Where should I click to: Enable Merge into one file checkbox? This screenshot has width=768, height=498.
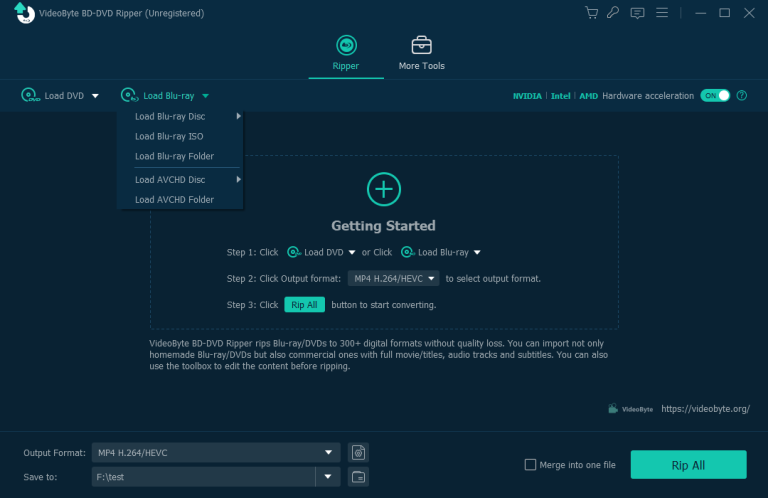pos(530,465)
